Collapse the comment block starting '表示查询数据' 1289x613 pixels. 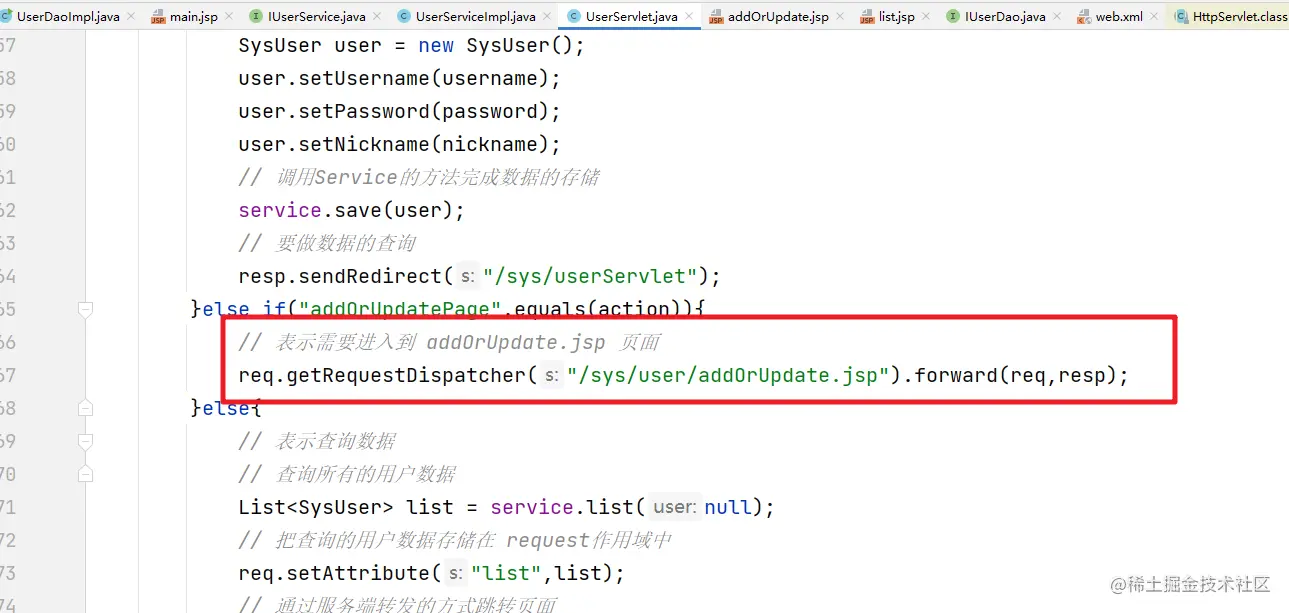click(85, 441)
